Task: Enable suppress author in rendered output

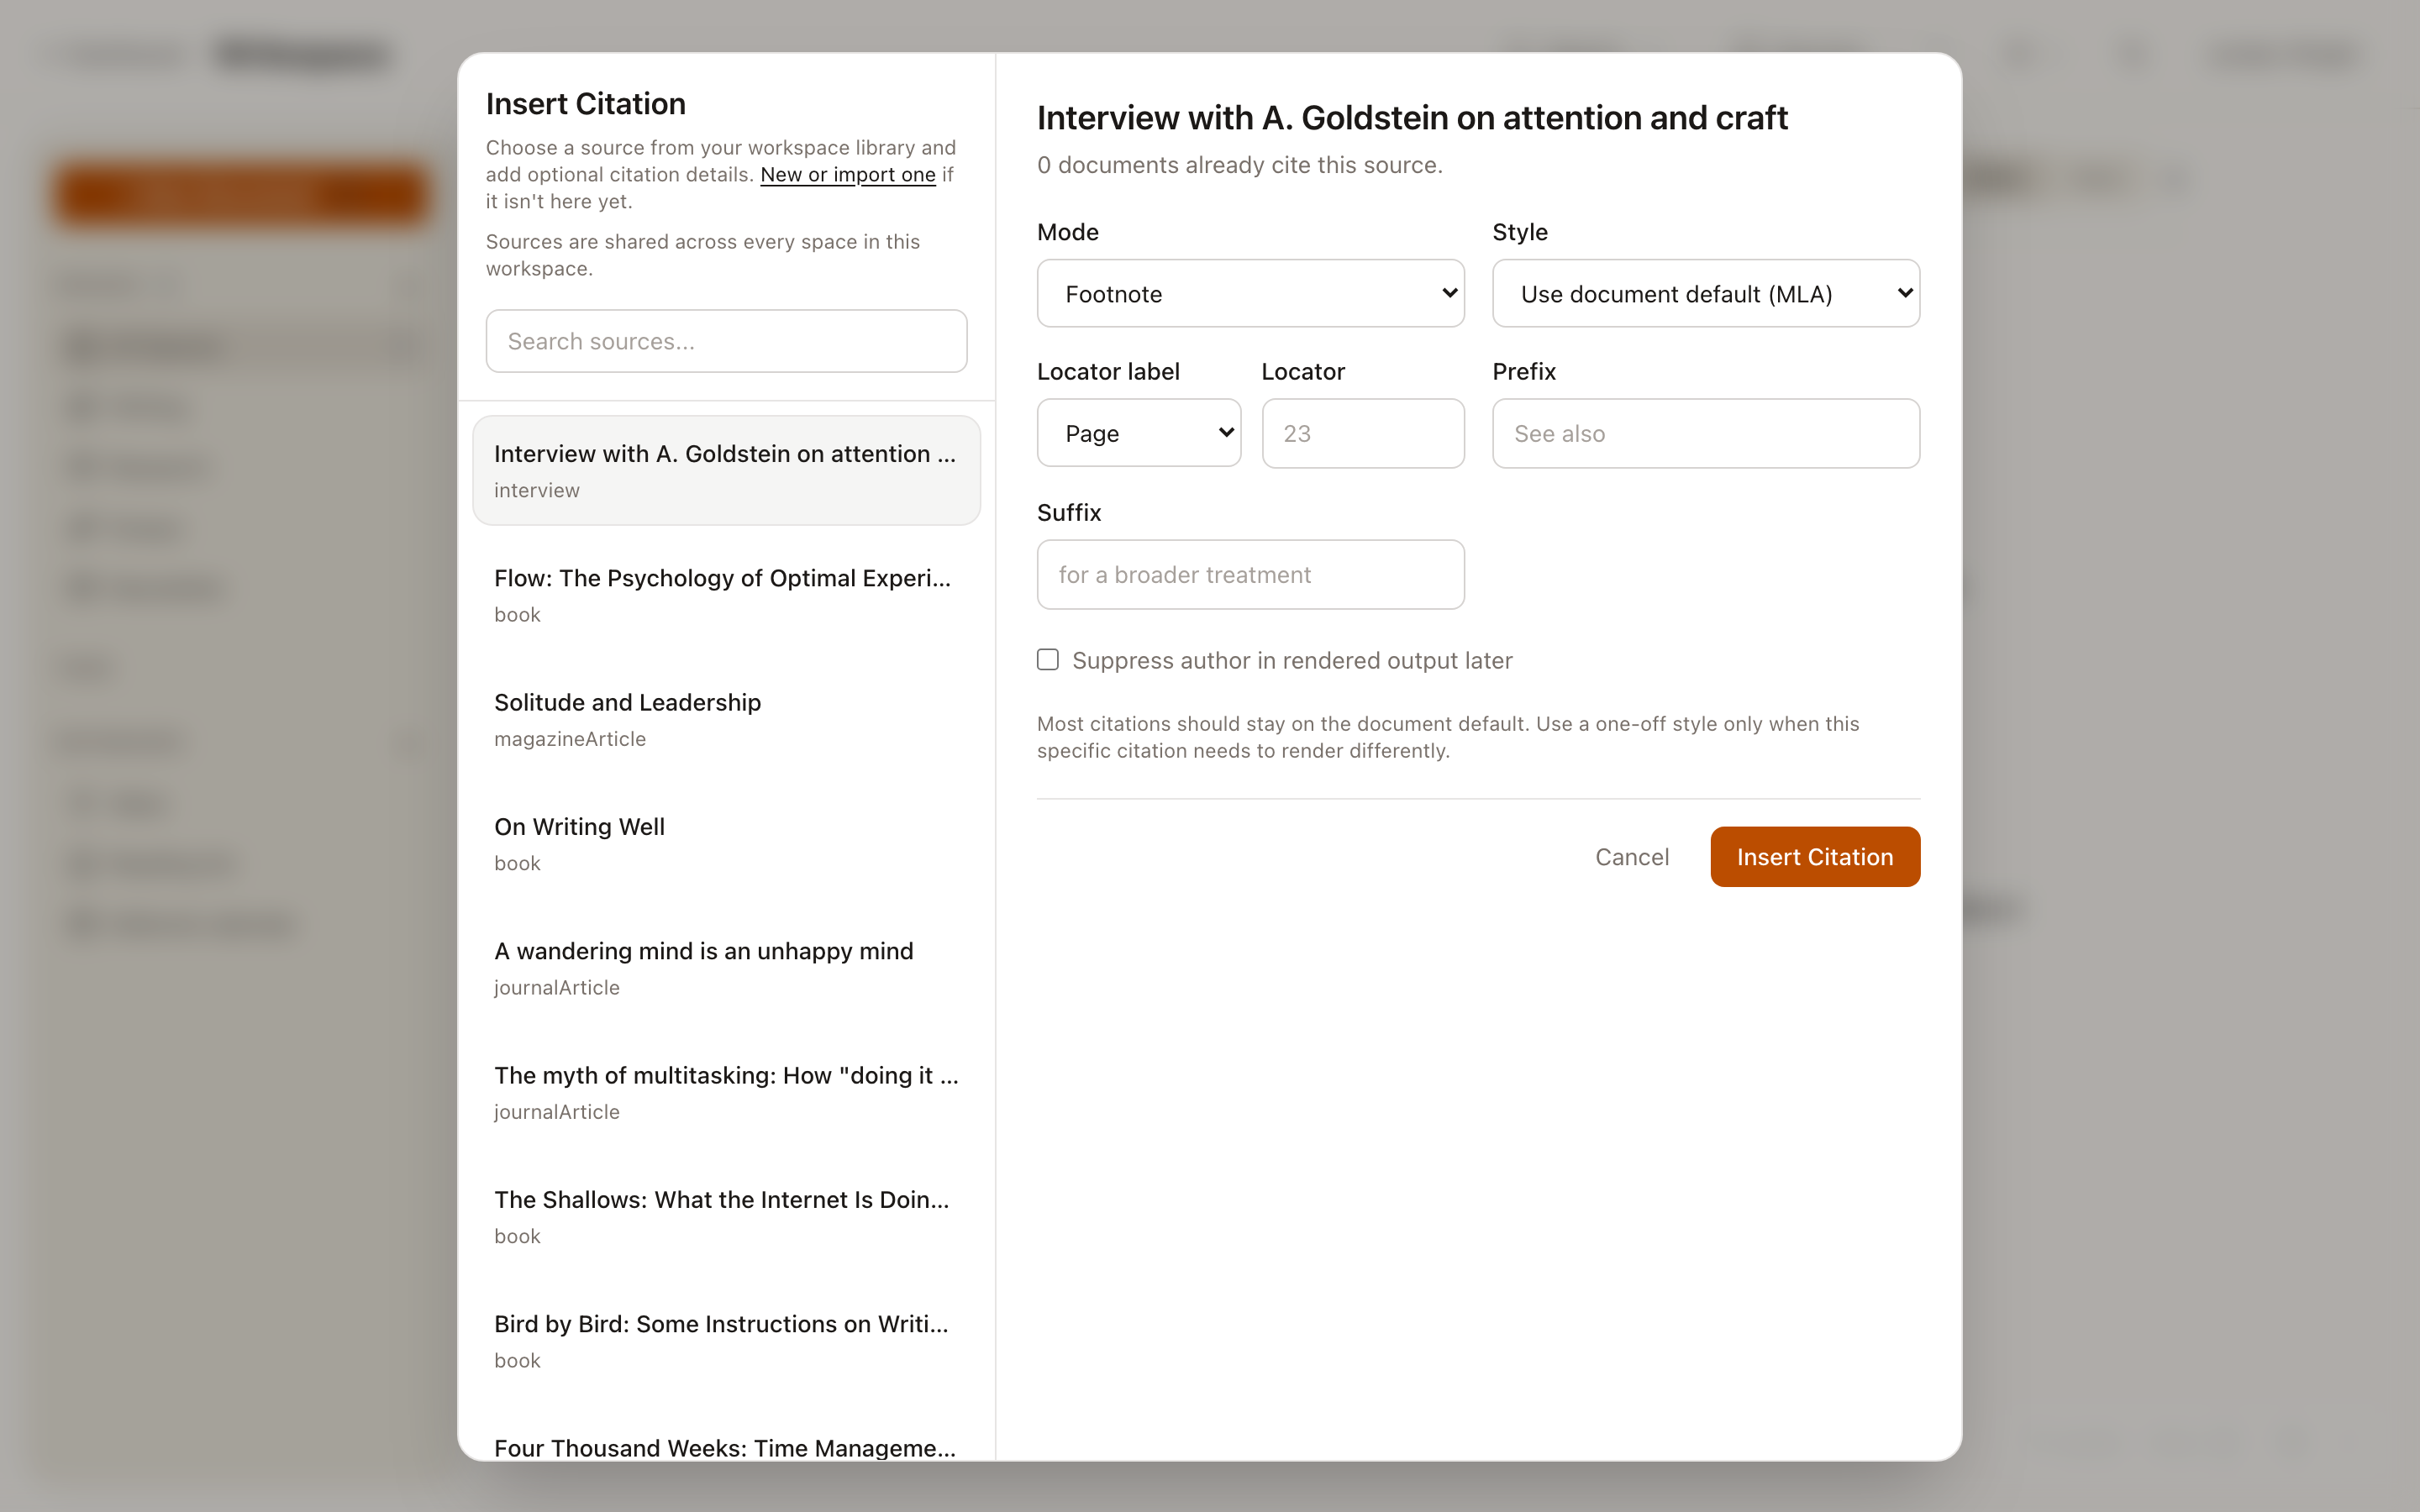Action: pos(1047,659)
